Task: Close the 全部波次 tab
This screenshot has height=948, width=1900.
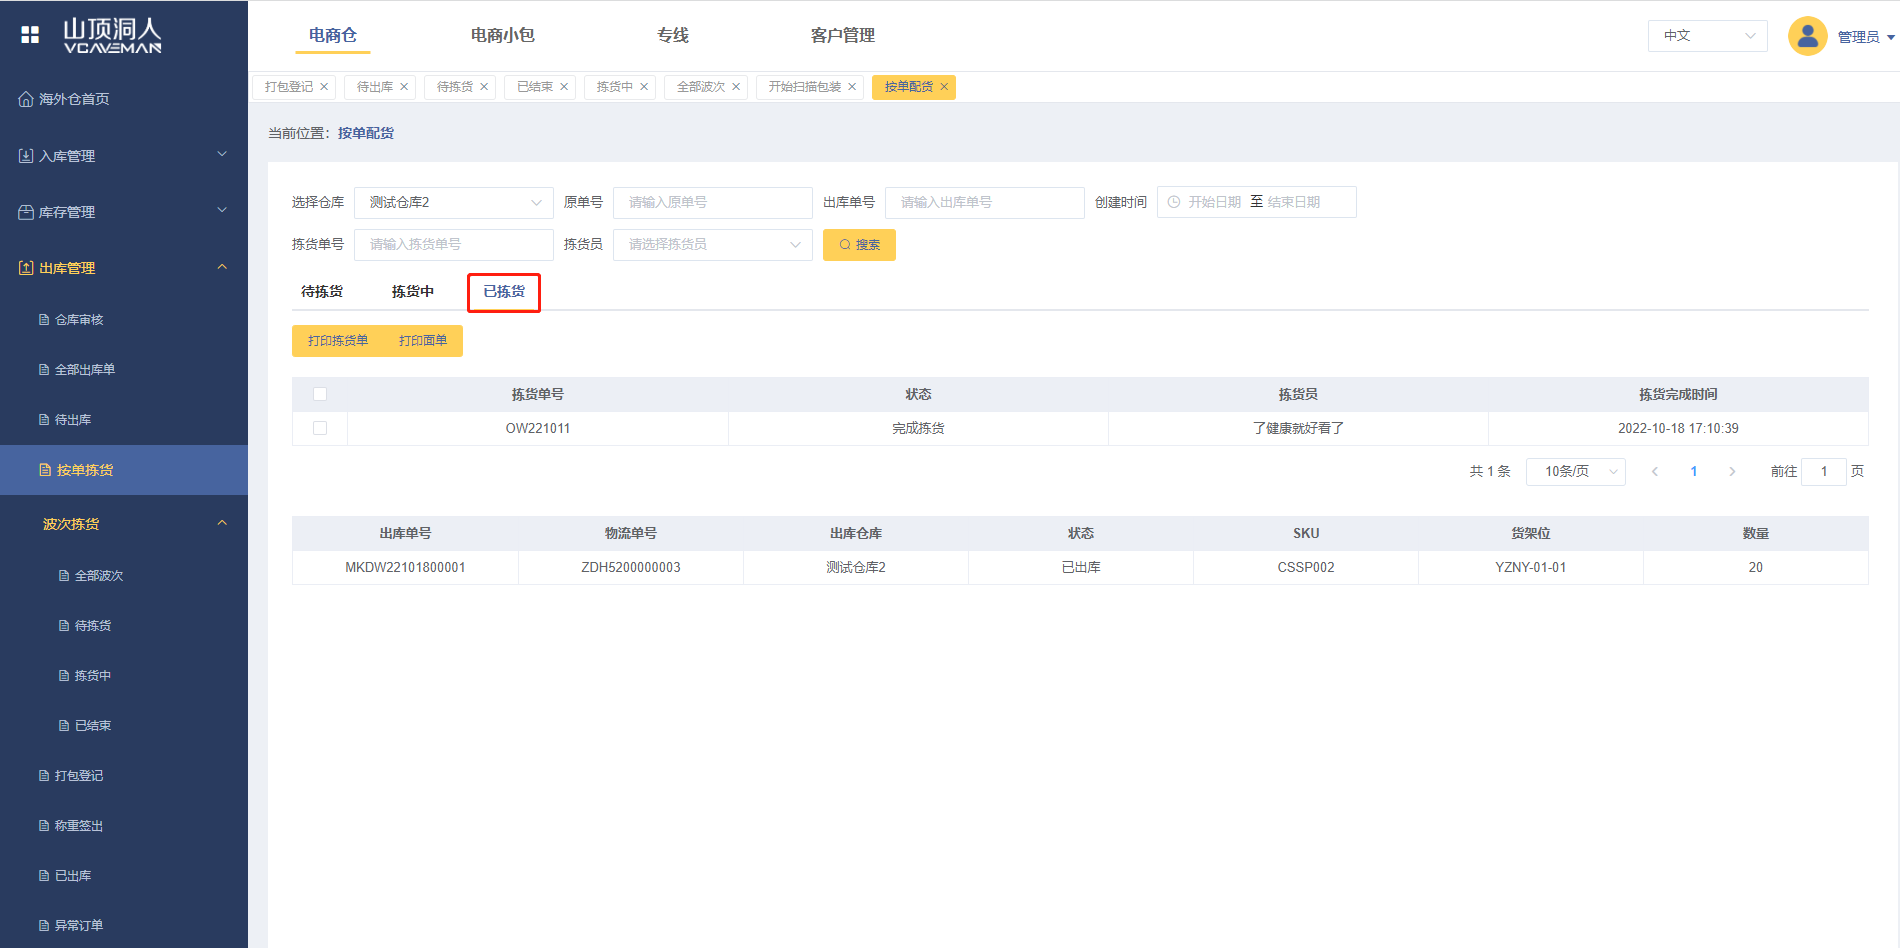Action: 736,87
